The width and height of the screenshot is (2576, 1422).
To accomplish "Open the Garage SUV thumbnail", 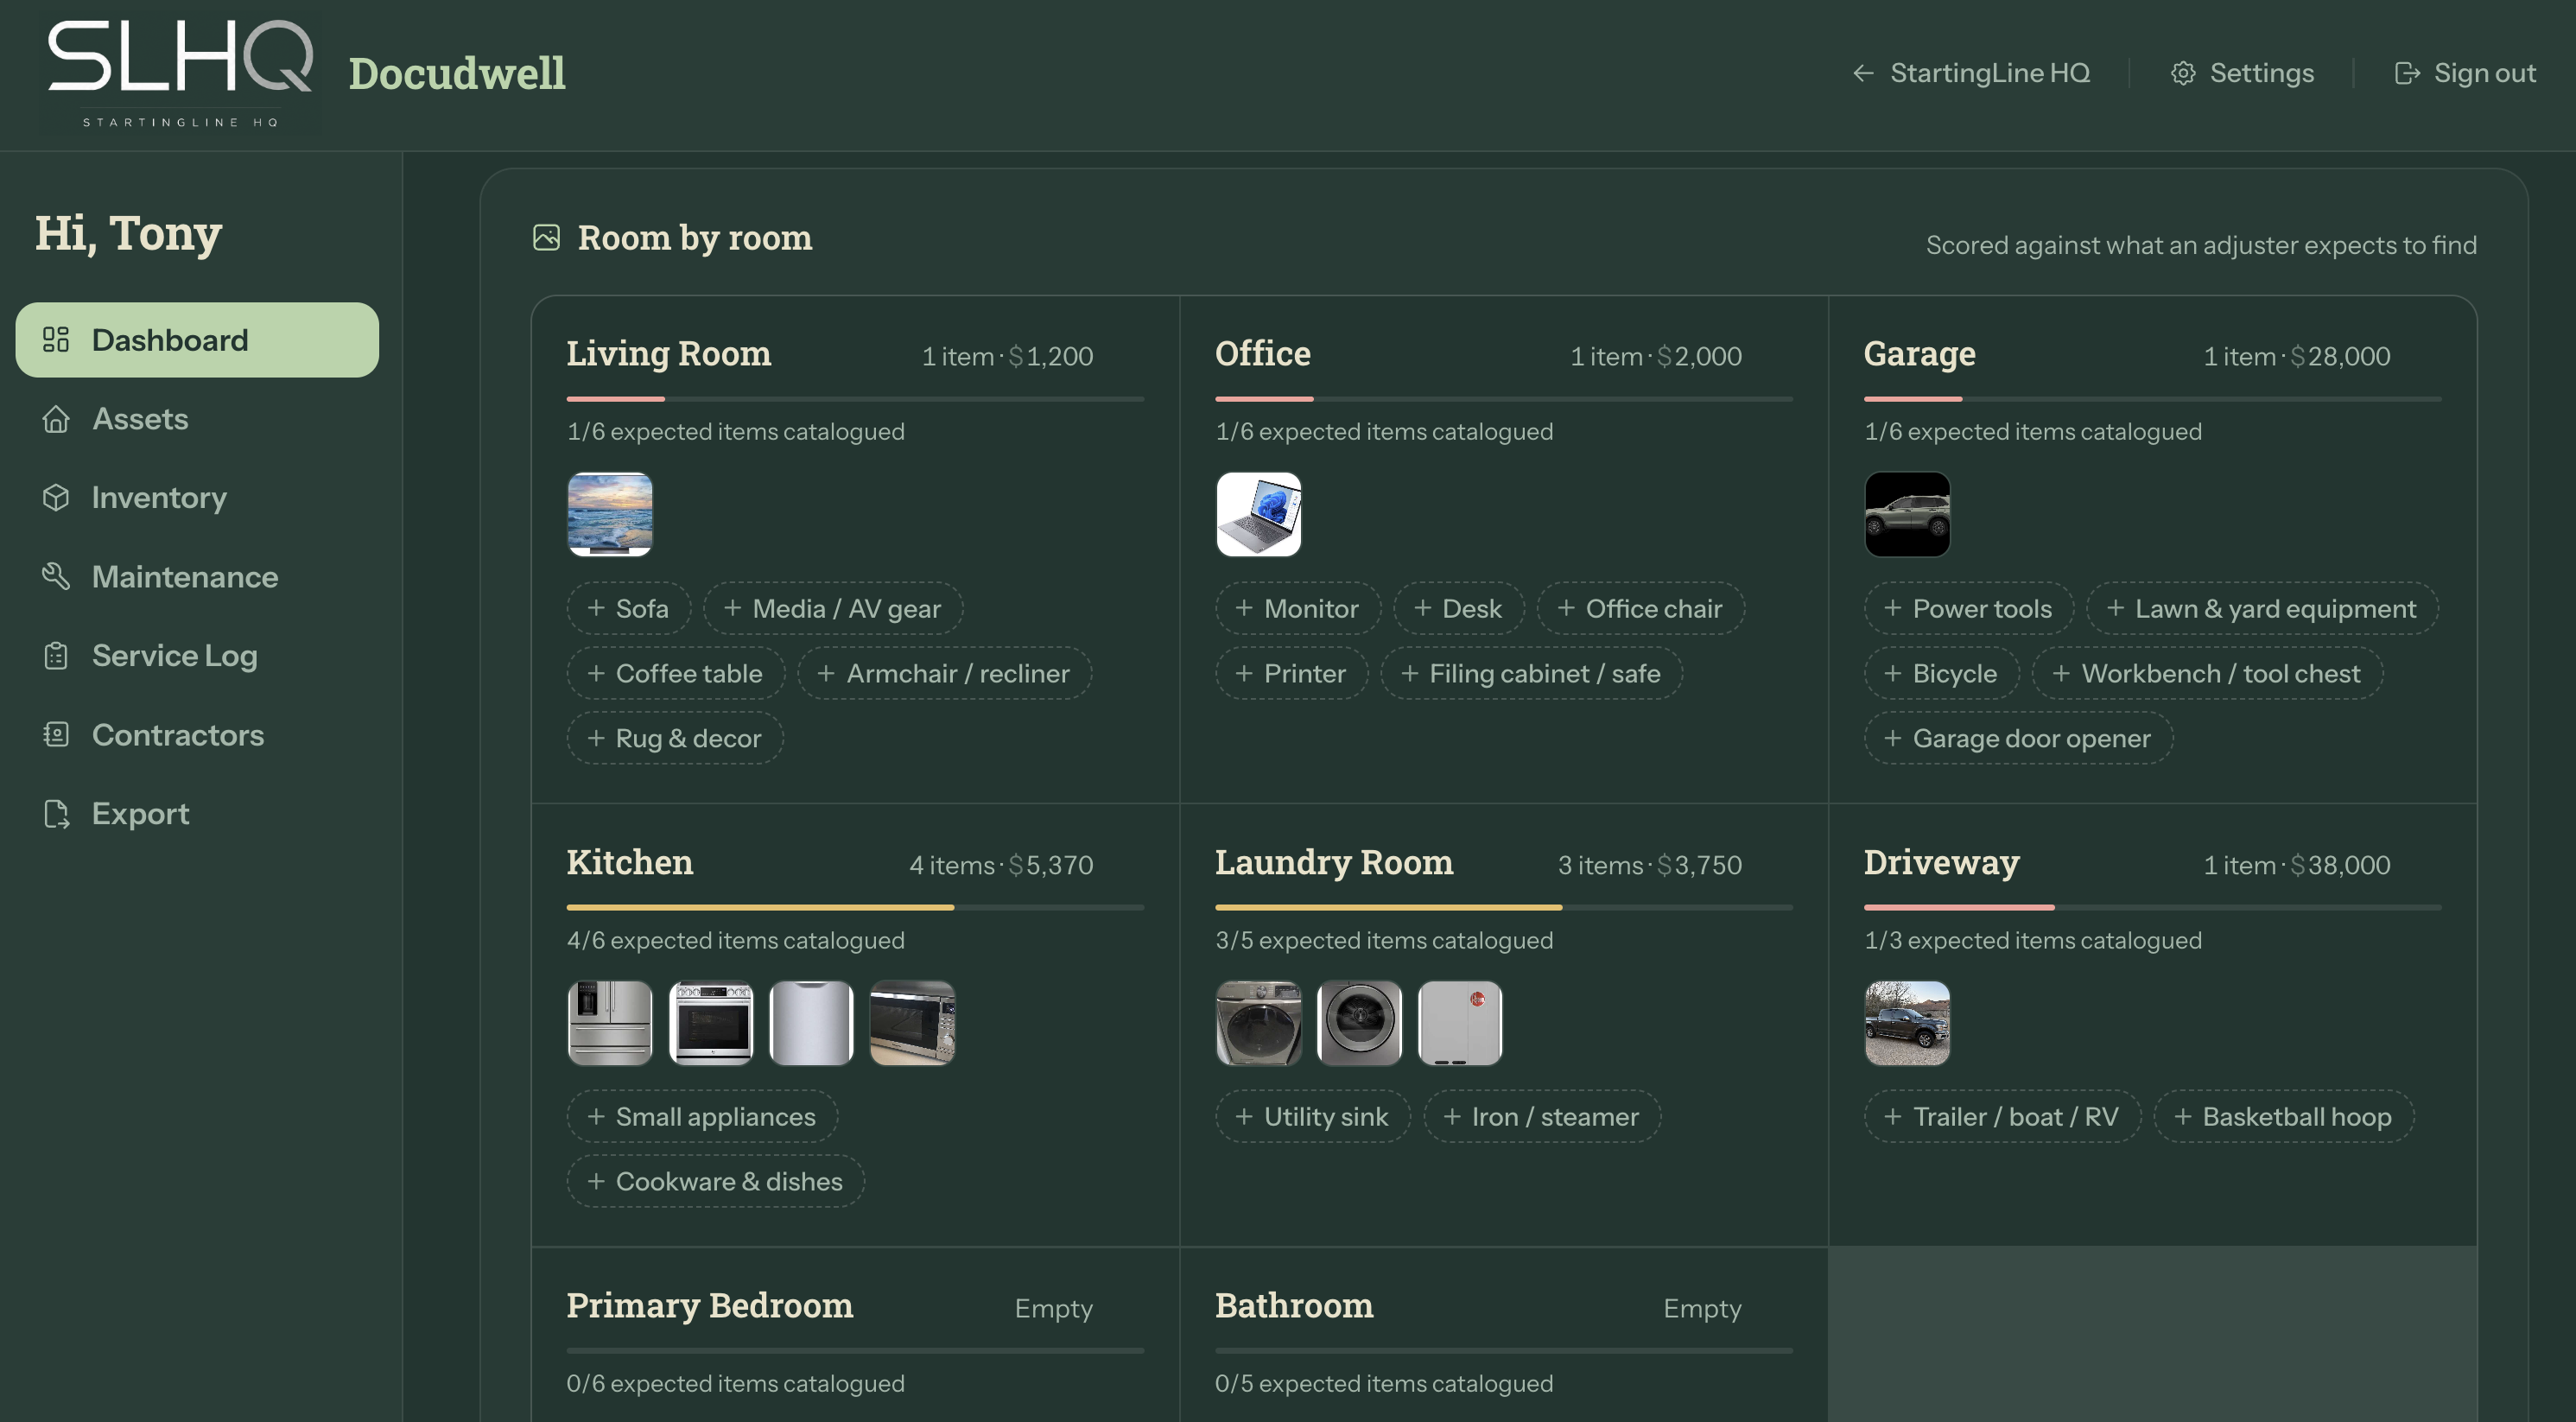I will [1908, 514].
